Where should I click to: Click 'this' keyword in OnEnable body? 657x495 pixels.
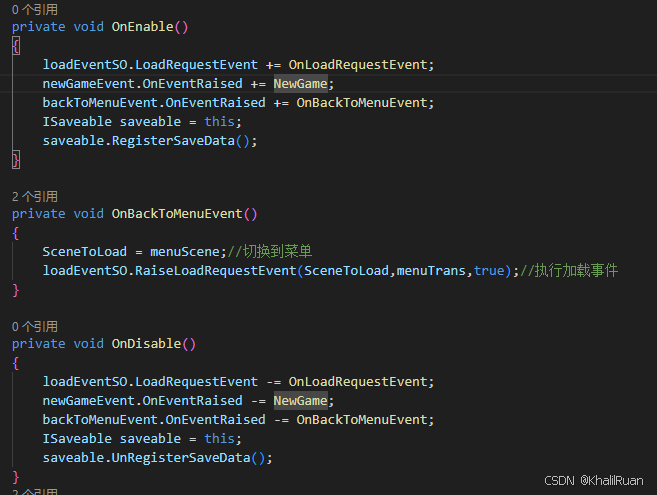tap(220, 122)
